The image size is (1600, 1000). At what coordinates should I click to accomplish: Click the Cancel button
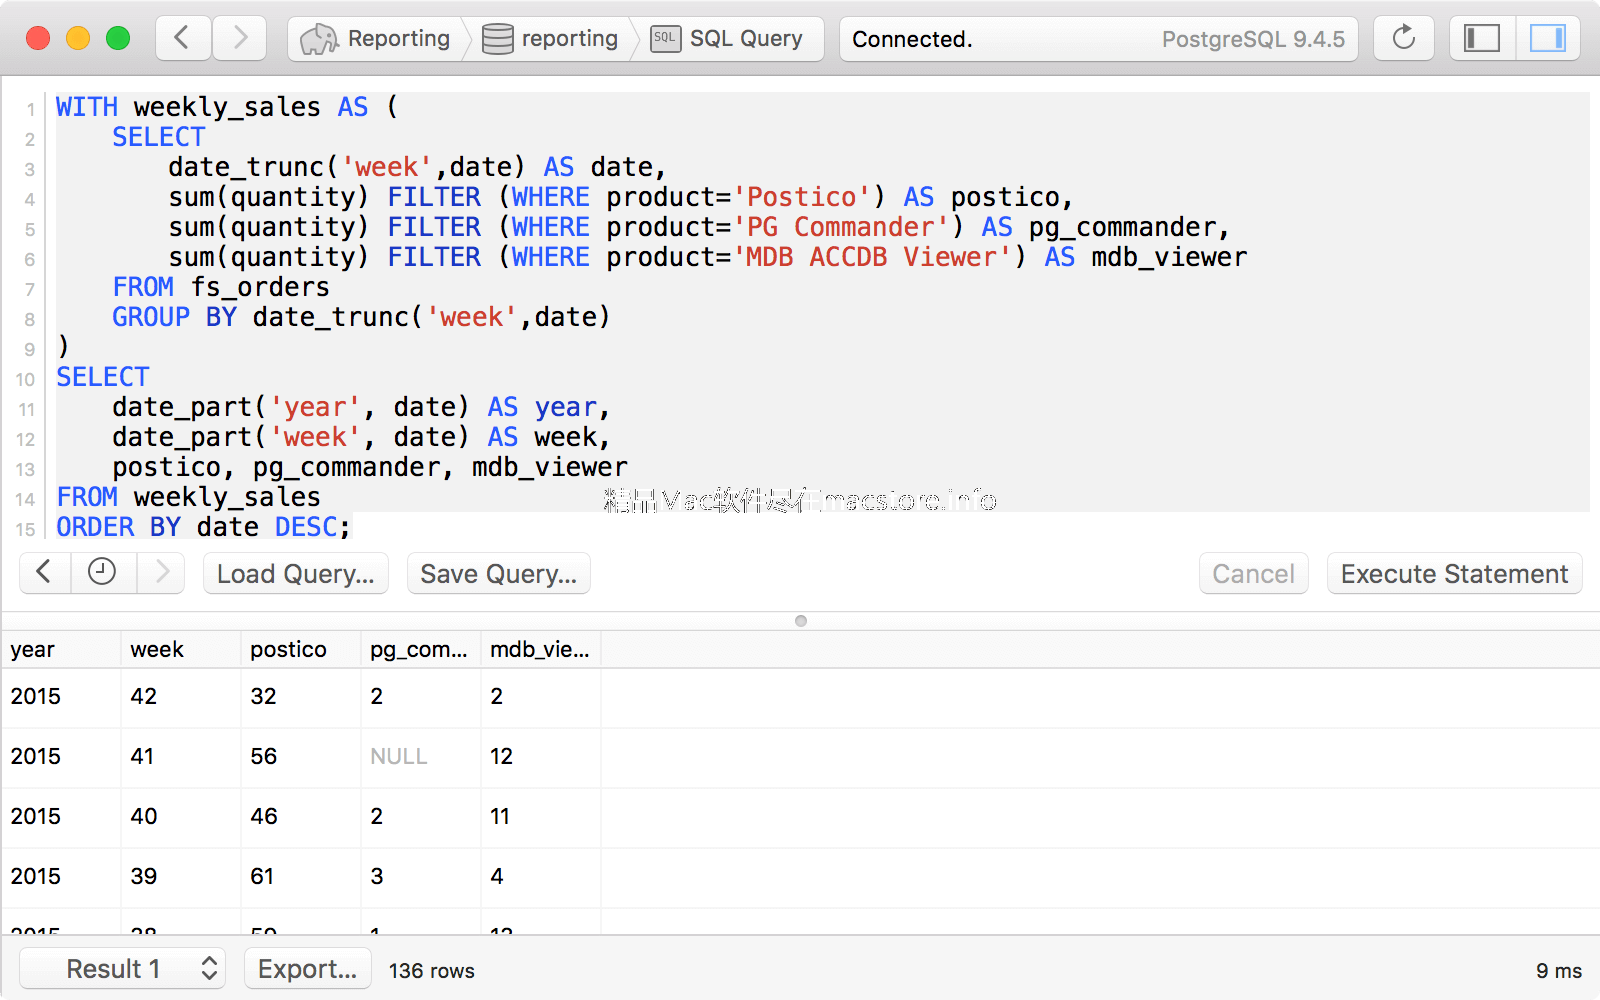(1253, 574)
